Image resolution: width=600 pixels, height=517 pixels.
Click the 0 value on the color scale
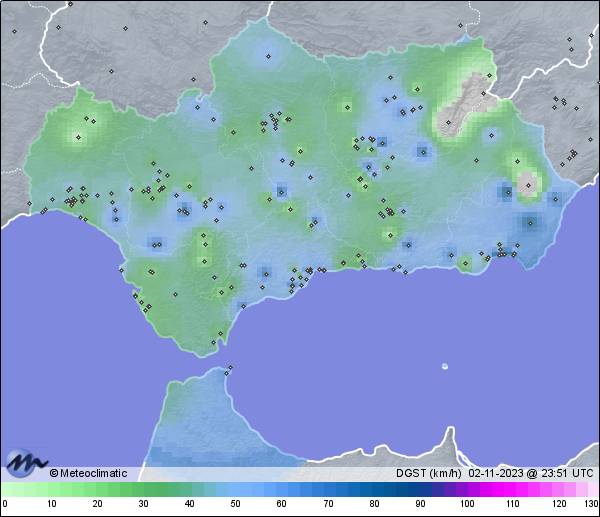(5, 504)
